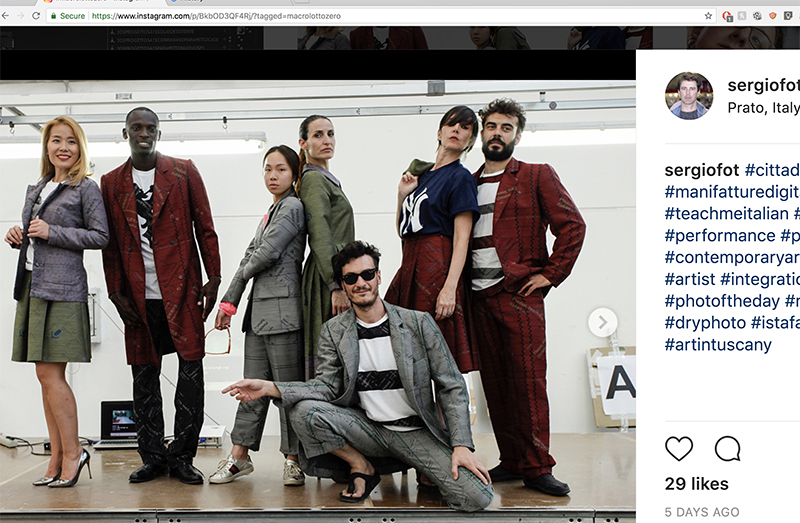The image size is (800, 523).
Task: Click the green Secure padlock indicator
Action: tap(66, 16)
